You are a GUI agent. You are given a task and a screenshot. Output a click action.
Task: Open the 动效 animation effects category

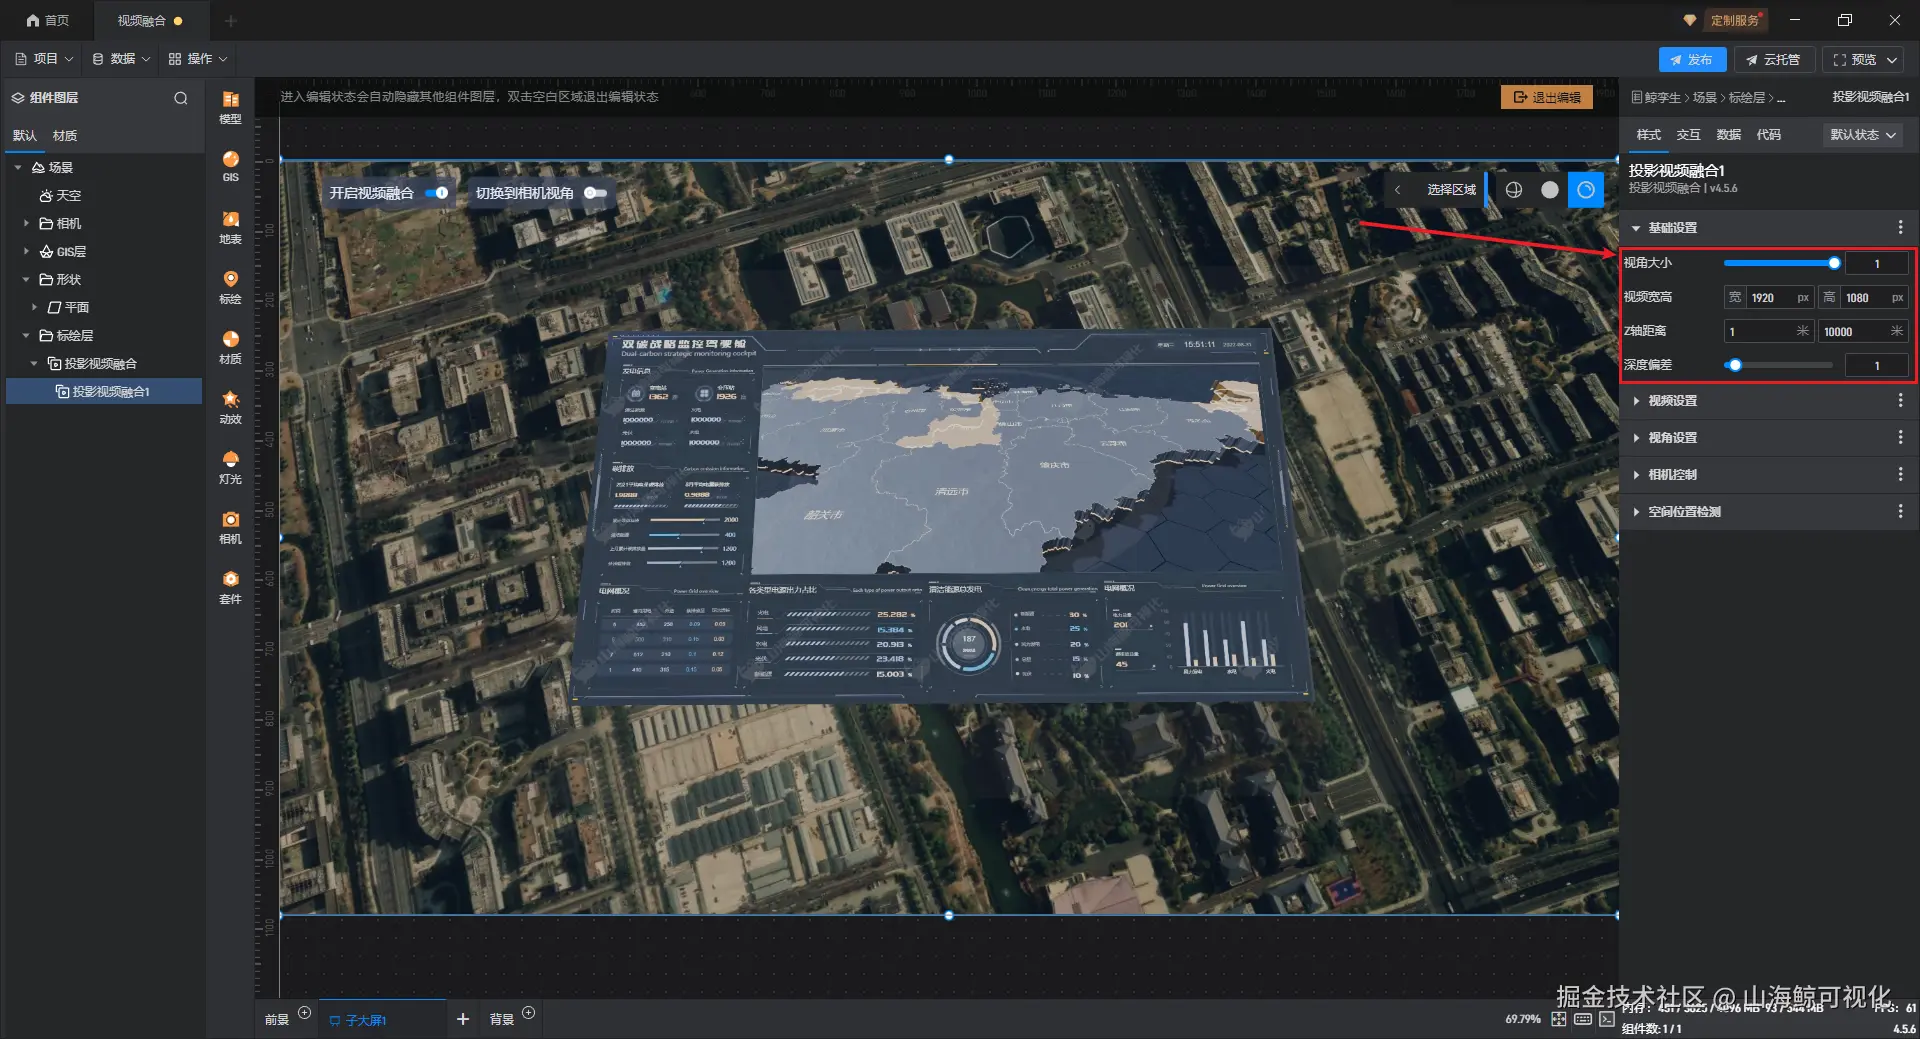(230, 407)
